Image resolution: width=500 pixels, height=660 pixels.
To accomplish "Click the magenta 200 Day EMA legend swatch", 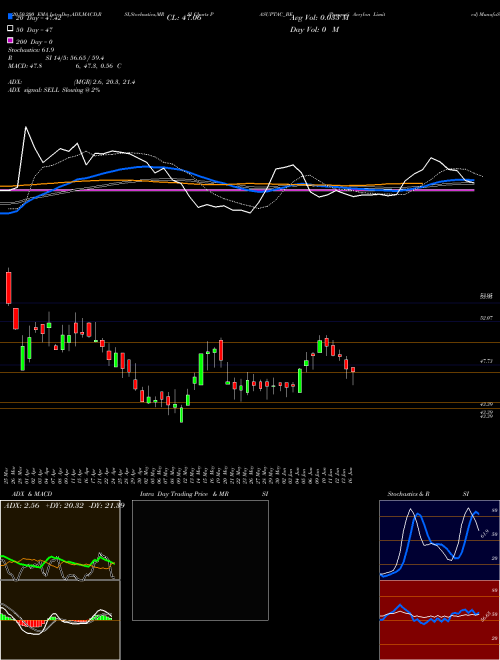I will tap(10, 41).
